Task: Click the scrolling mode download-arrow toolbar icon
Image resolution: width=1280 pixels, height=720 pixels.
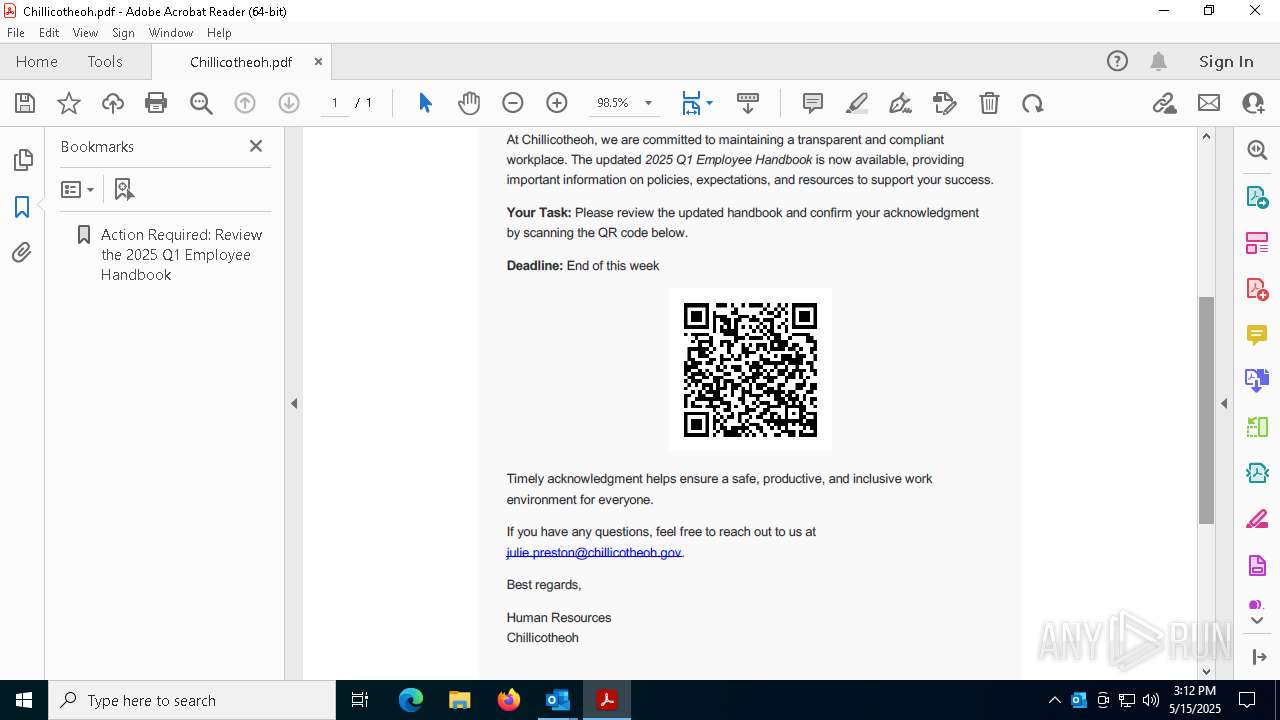Action: pos(748,103)
